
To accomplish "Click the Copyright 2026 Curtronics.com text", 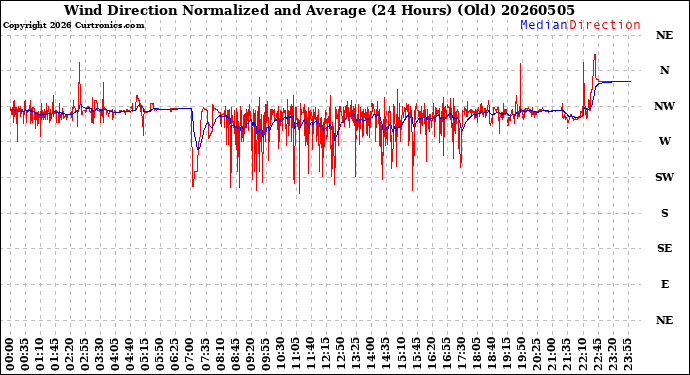I will 73,26.
